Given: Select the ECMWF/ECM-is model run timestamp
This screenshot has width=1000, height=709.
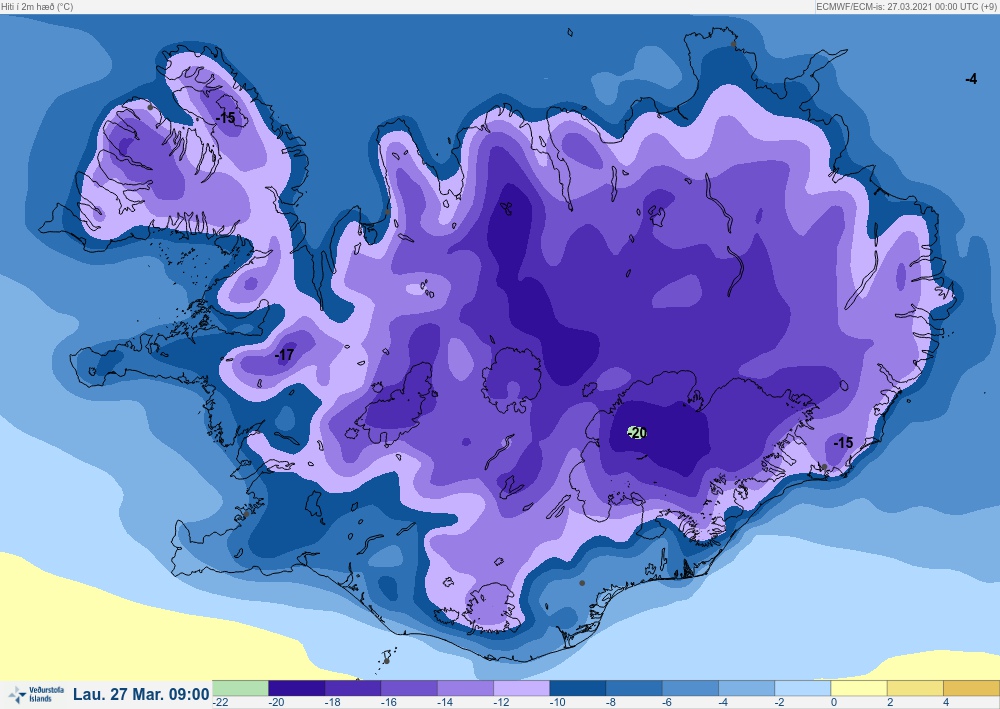Looking at the screenshot, I should pyautogui.click(x=906, y=7).
